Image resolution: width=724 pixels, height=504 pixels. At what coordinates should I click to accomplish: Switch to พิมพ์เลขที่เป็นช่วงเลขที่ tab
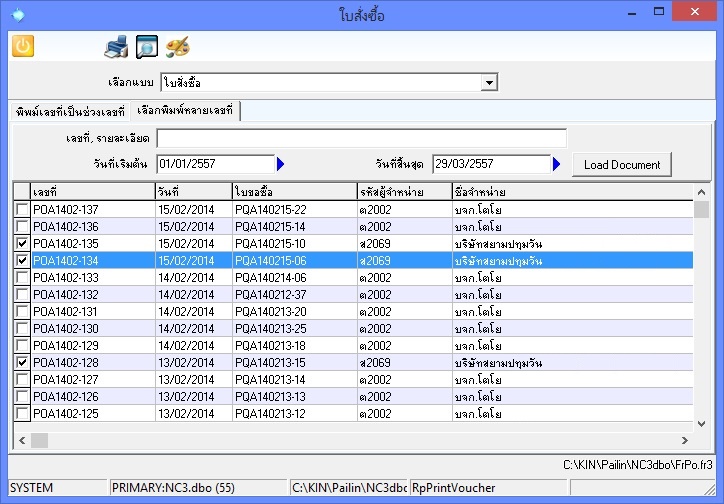pos(70,110)
